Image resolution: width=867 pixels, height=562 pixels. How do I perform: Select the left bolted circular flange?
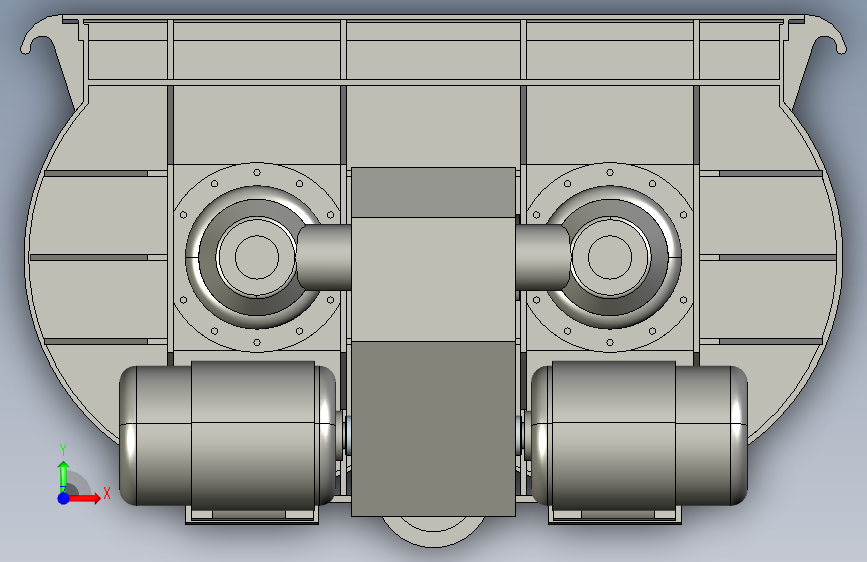[257, 257]
